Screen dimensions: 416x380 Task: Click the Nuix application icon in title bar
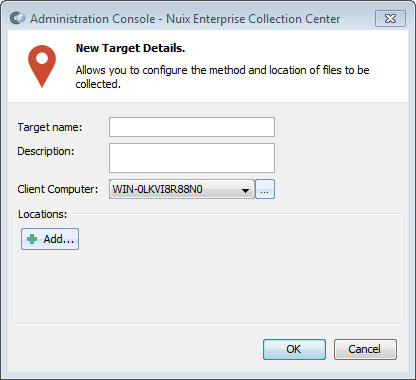click(x=17, y=18)
